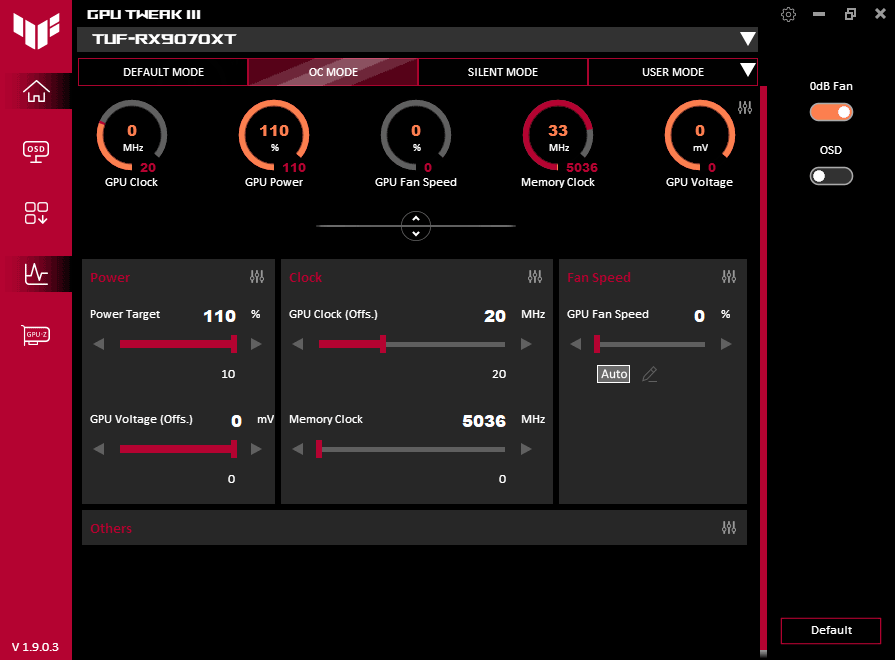Select the monitoring chart icon in sidebar
This screenshot has height=660, width=895.
tap(35, 274)
